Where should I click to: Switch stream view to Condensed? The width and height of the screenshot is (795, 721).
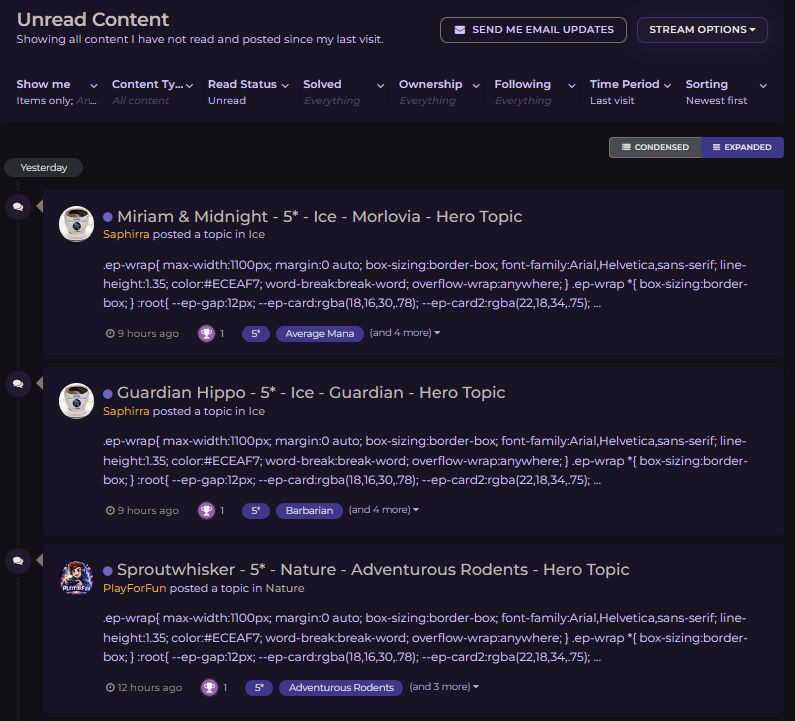pos(655,147)
